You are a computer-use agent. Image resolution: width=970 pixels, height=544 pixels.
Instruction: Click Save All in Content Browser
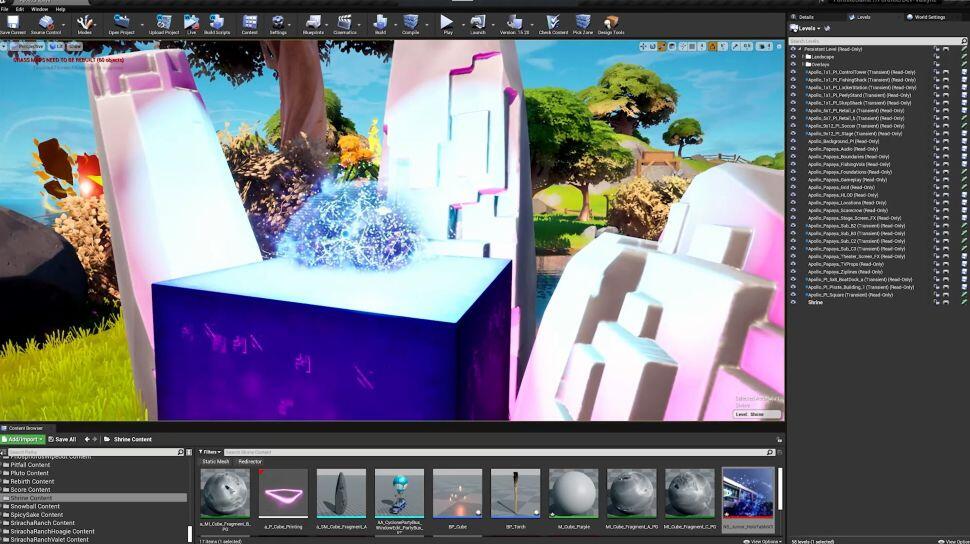pos(61,439)
